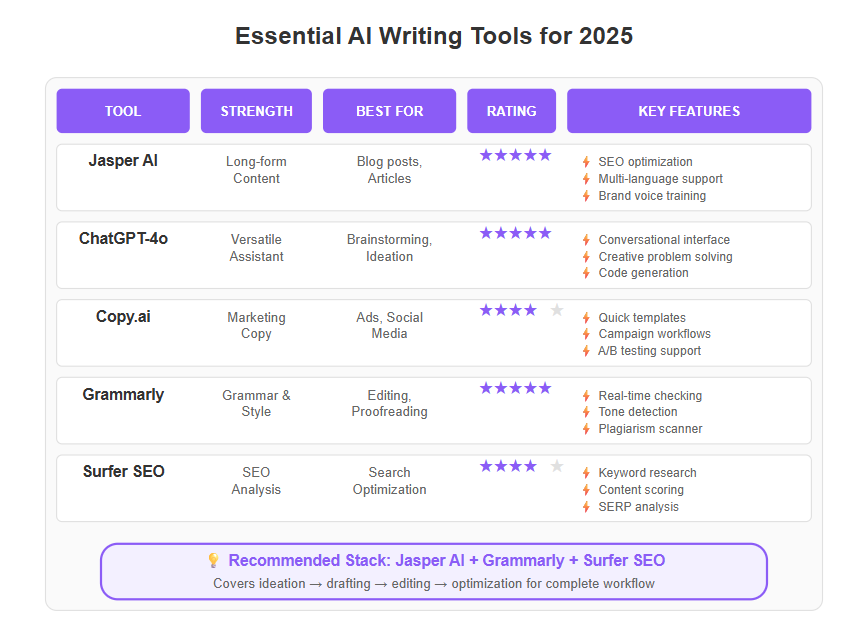Click the lightning icon beside Code generation
867x642 pixels.
[x=586, y=273]
